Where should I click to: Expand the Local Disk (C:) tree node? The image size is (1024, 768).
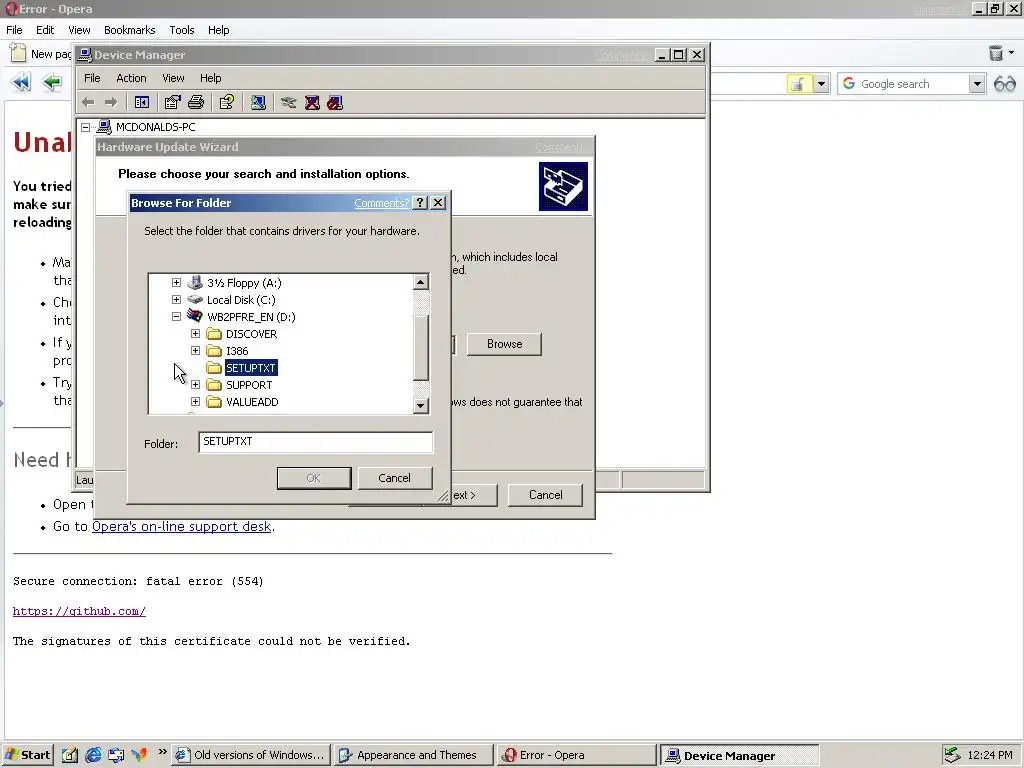pos(176,300)
